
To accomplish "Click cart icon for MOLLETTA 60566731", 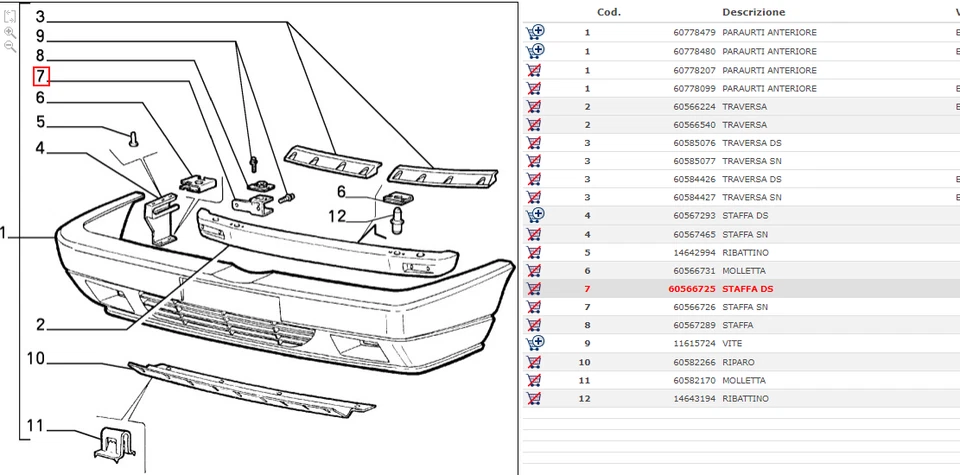I will (x=534, y=271).
